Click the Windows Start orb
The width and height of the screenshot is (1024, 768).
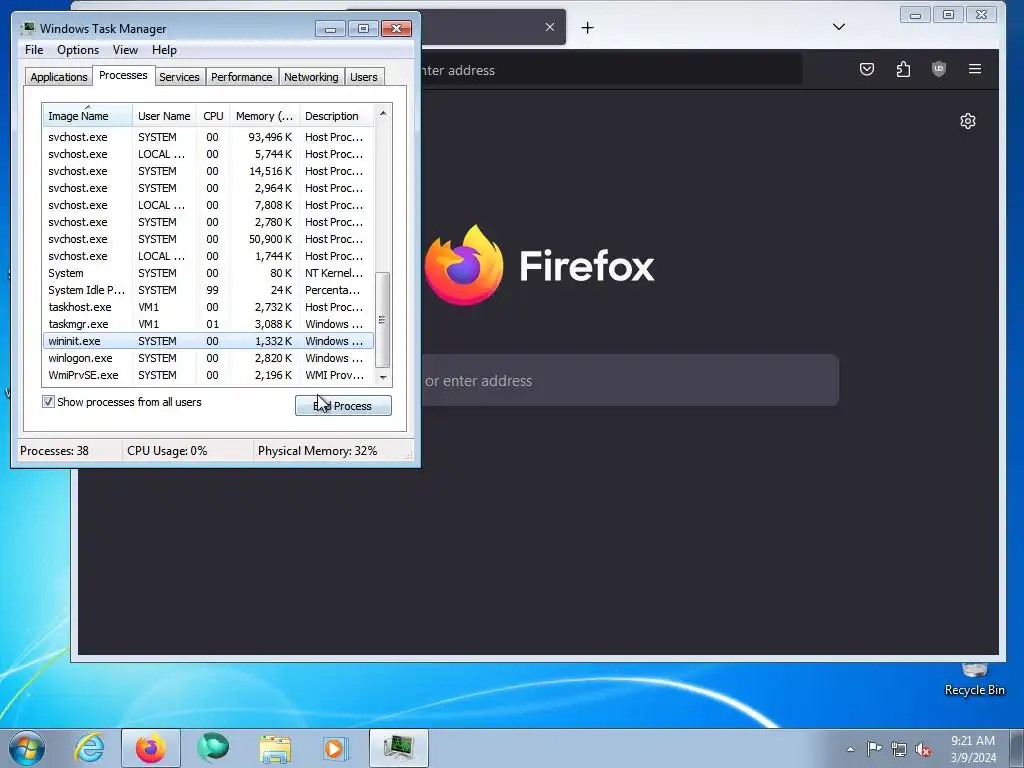26,748
